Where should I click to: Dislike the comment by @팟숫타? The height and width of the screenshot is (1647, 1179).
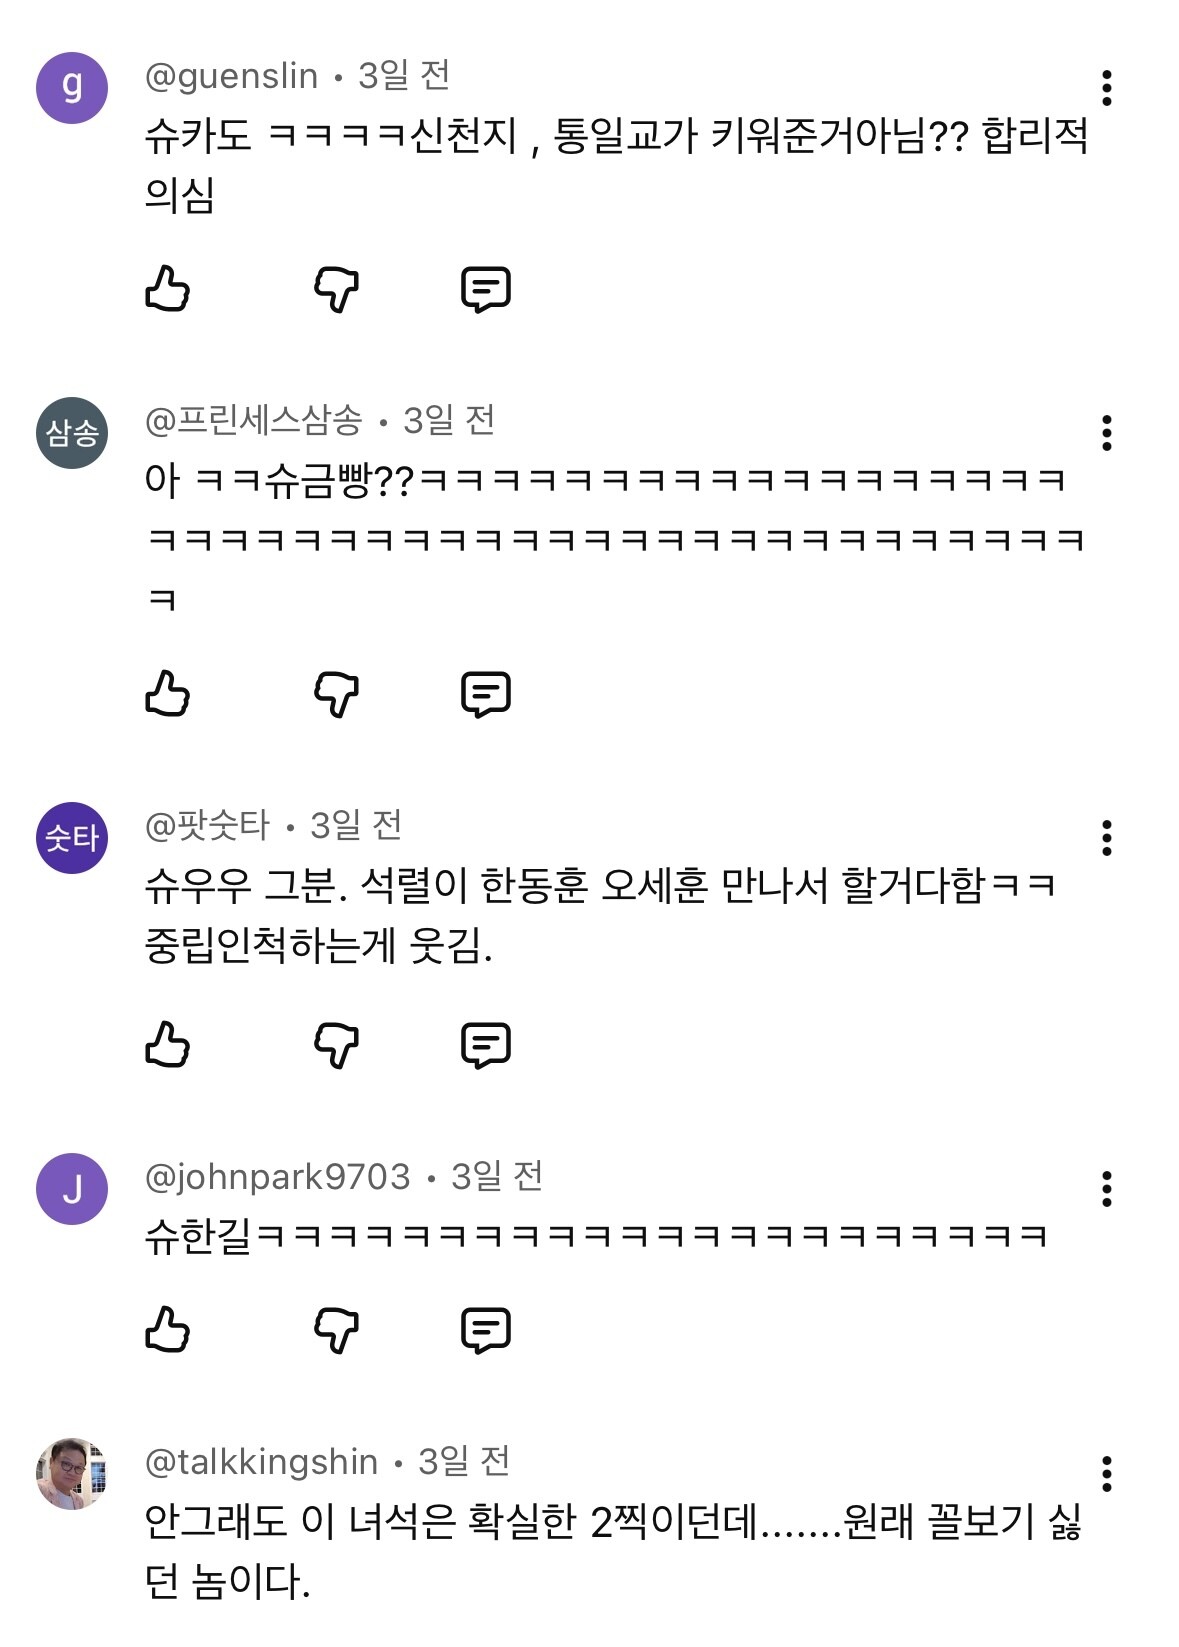point(336,1045)
